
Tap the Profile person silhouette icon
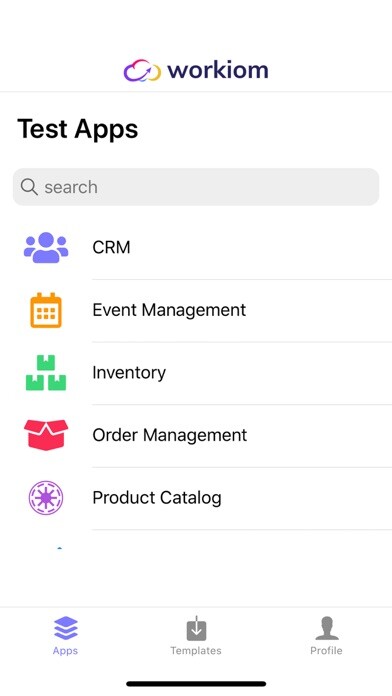click(327, 628)
